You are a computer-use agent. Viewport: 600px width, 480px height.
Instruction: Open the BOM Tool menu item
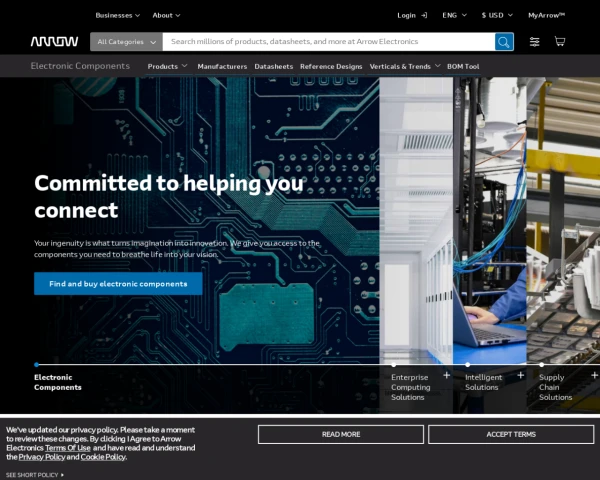[x=463, y=66]
